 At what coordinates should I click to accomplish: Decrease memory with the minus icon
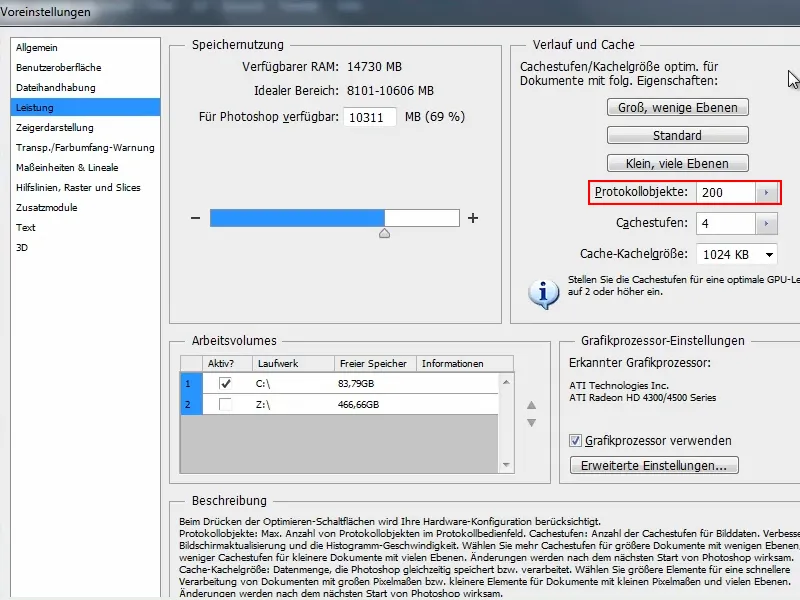point(195,218)
